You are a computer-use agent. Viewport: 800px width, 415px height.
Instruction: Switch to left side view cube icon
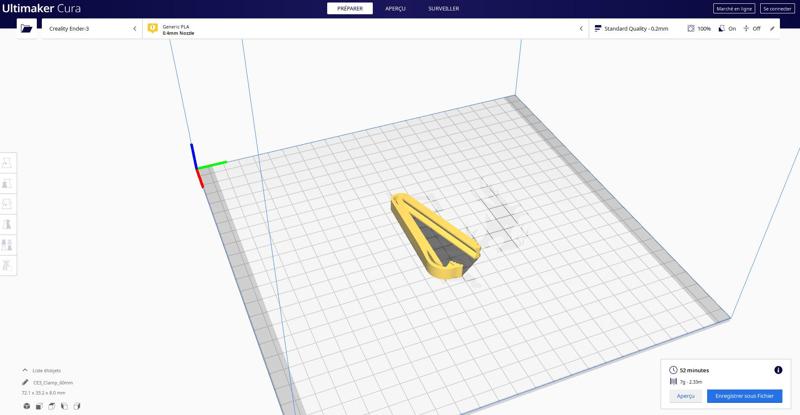pos(64,406)
